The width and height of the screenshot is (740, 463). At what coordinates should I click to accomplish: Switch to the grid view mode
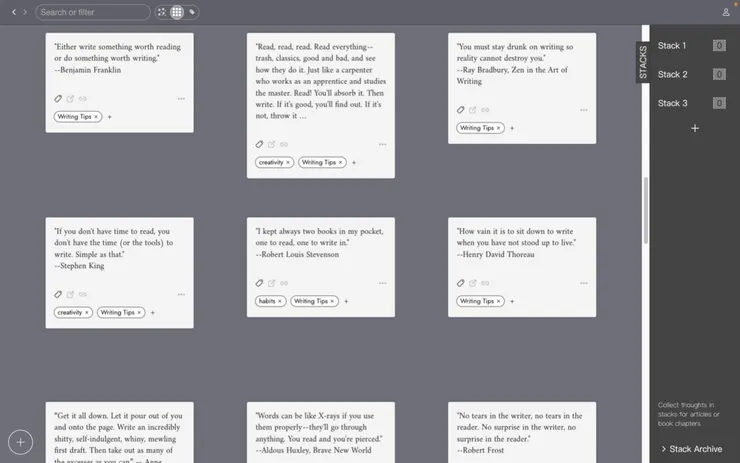tap(177, 12)
